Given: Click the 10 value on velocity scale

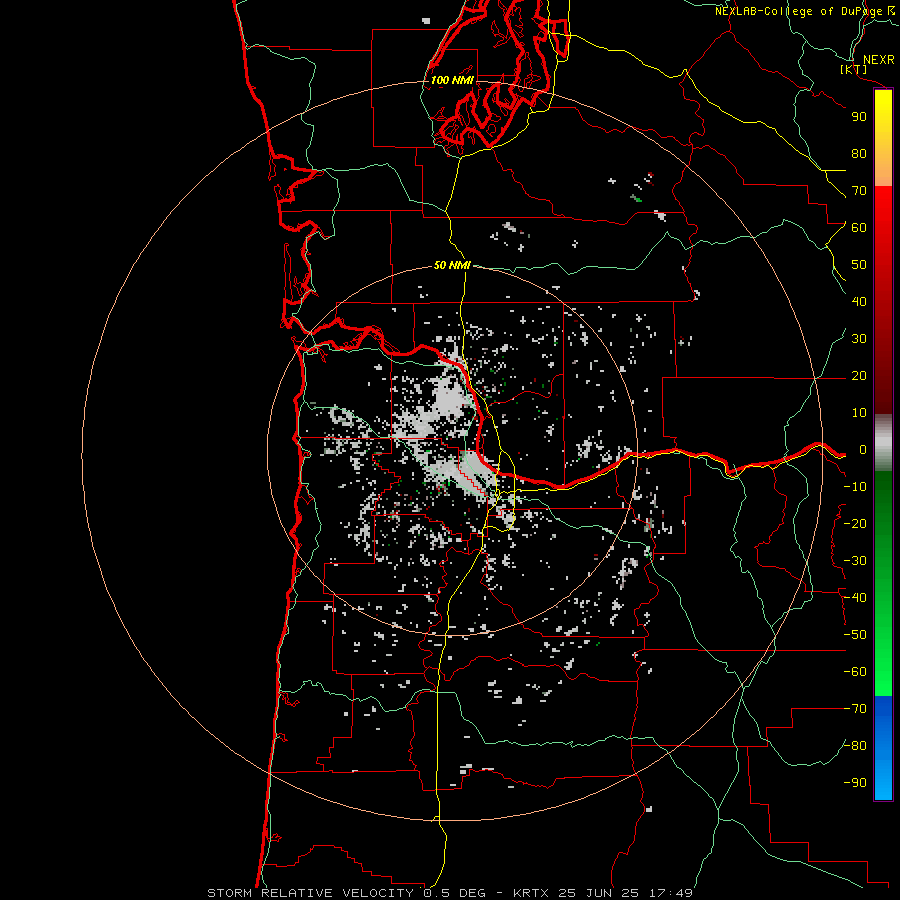Looking at the screenshot, I should [859, 413].
